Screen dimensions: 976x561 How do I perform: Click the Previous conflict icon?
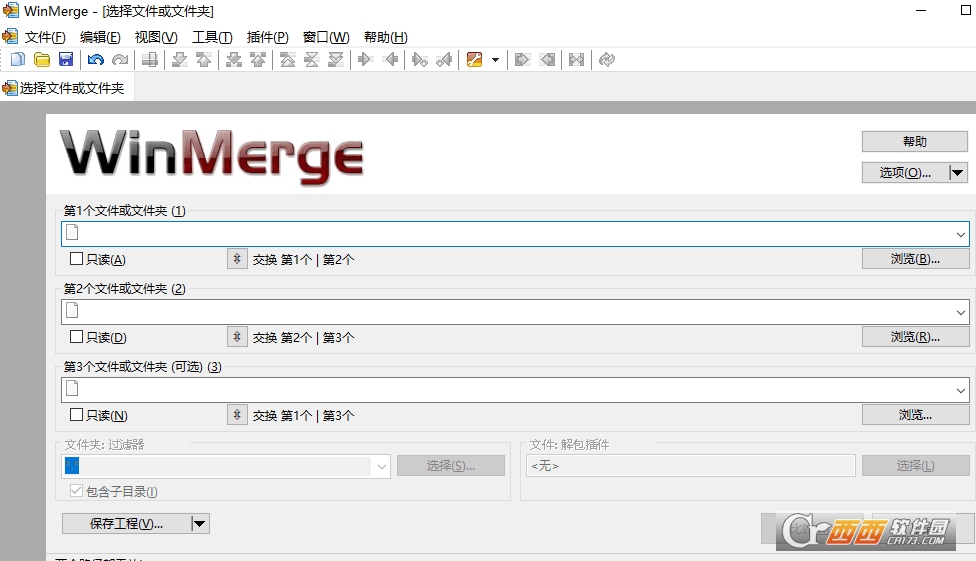point(258,60)
